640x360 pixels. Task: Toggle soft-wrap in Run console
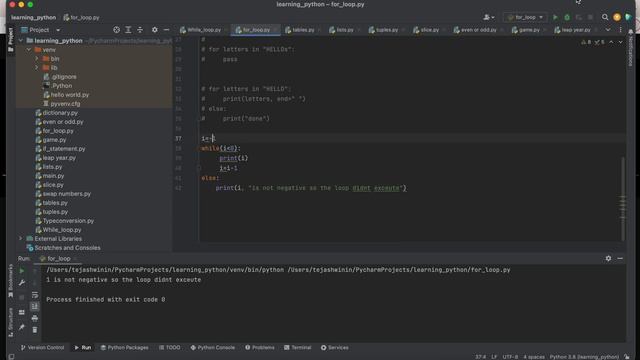(x=35, y=295)
